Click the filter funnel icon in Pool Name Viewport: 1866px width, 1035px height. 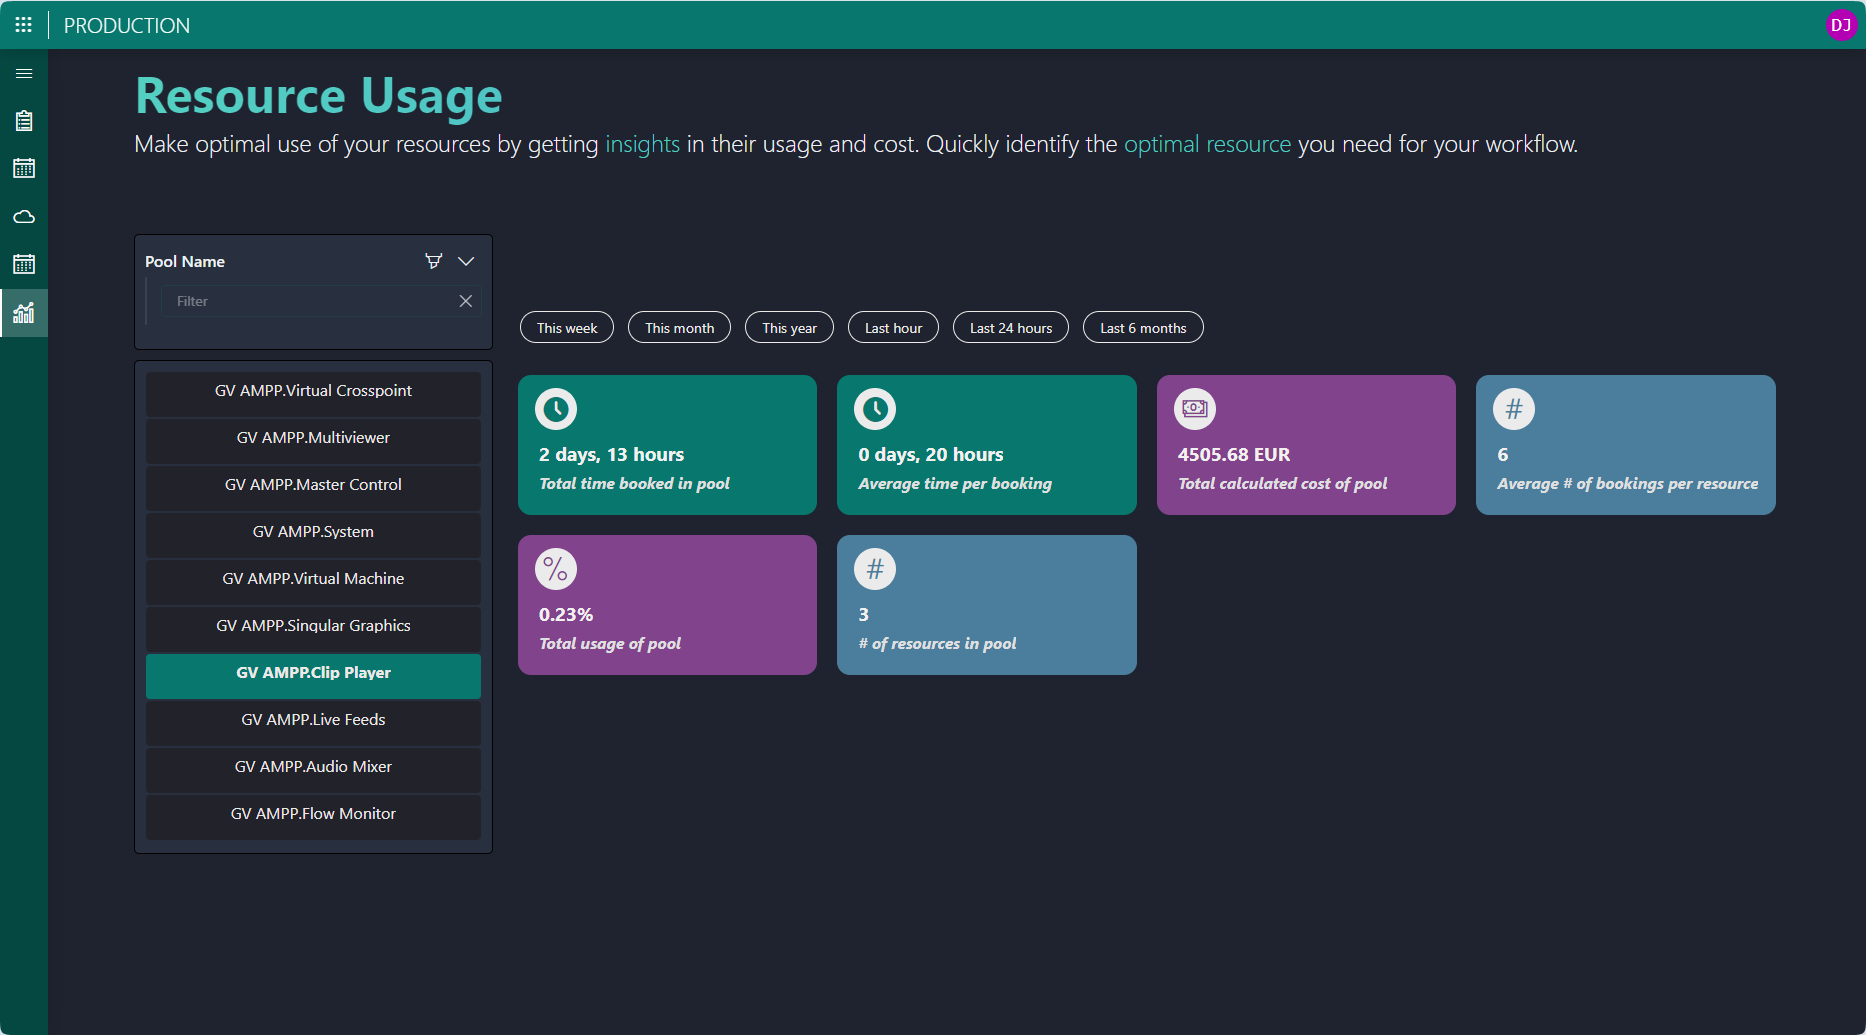(433, 261)
